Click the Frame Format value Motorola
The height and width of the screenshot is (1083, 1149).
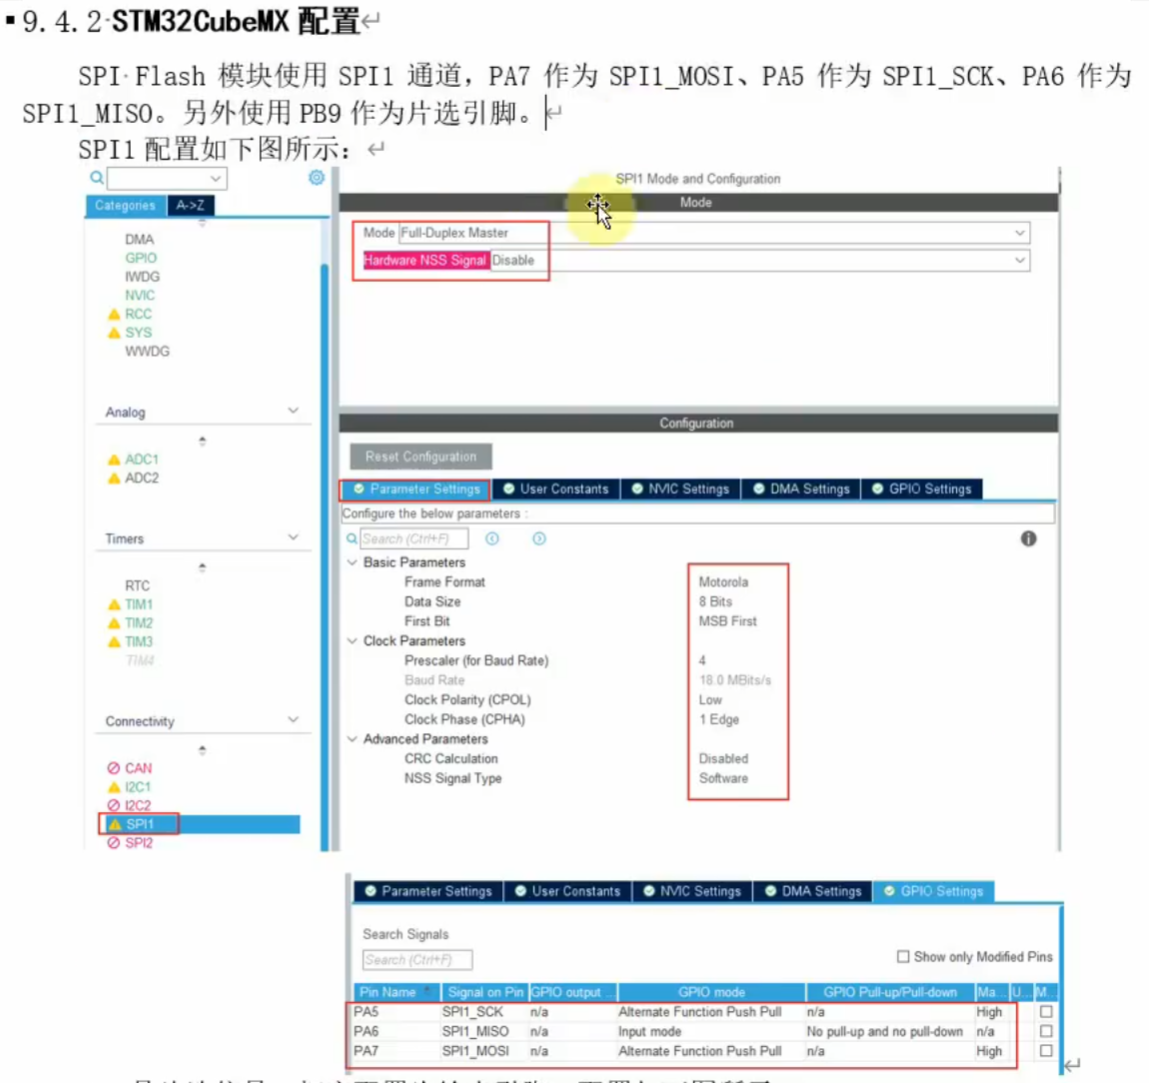(723, 582)
